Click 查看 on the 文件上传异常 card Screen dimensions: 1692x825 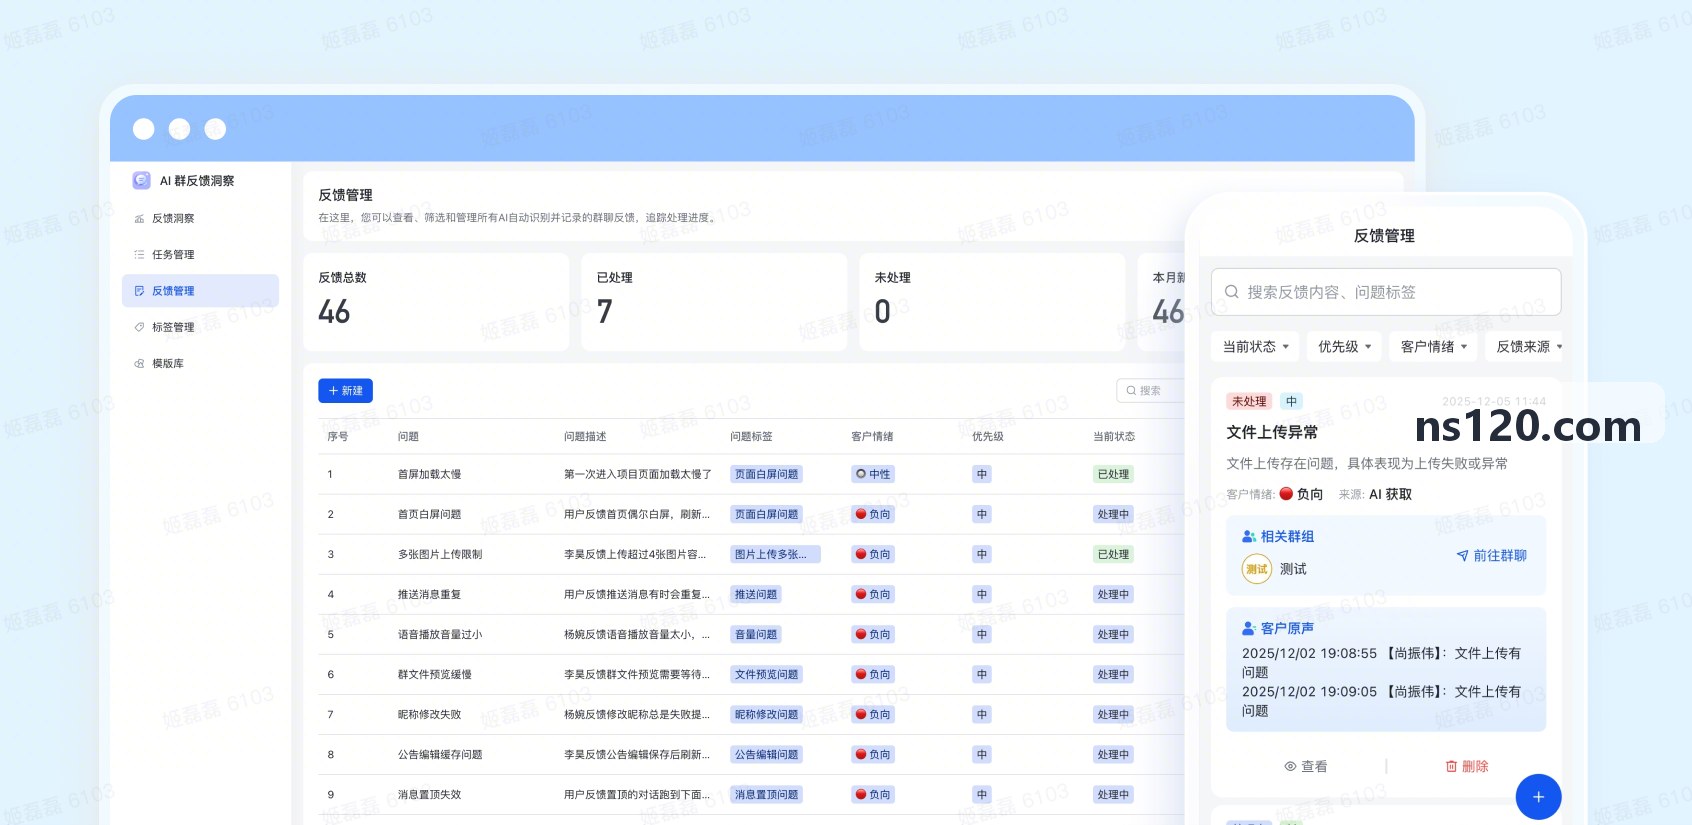coord(1306,767)
